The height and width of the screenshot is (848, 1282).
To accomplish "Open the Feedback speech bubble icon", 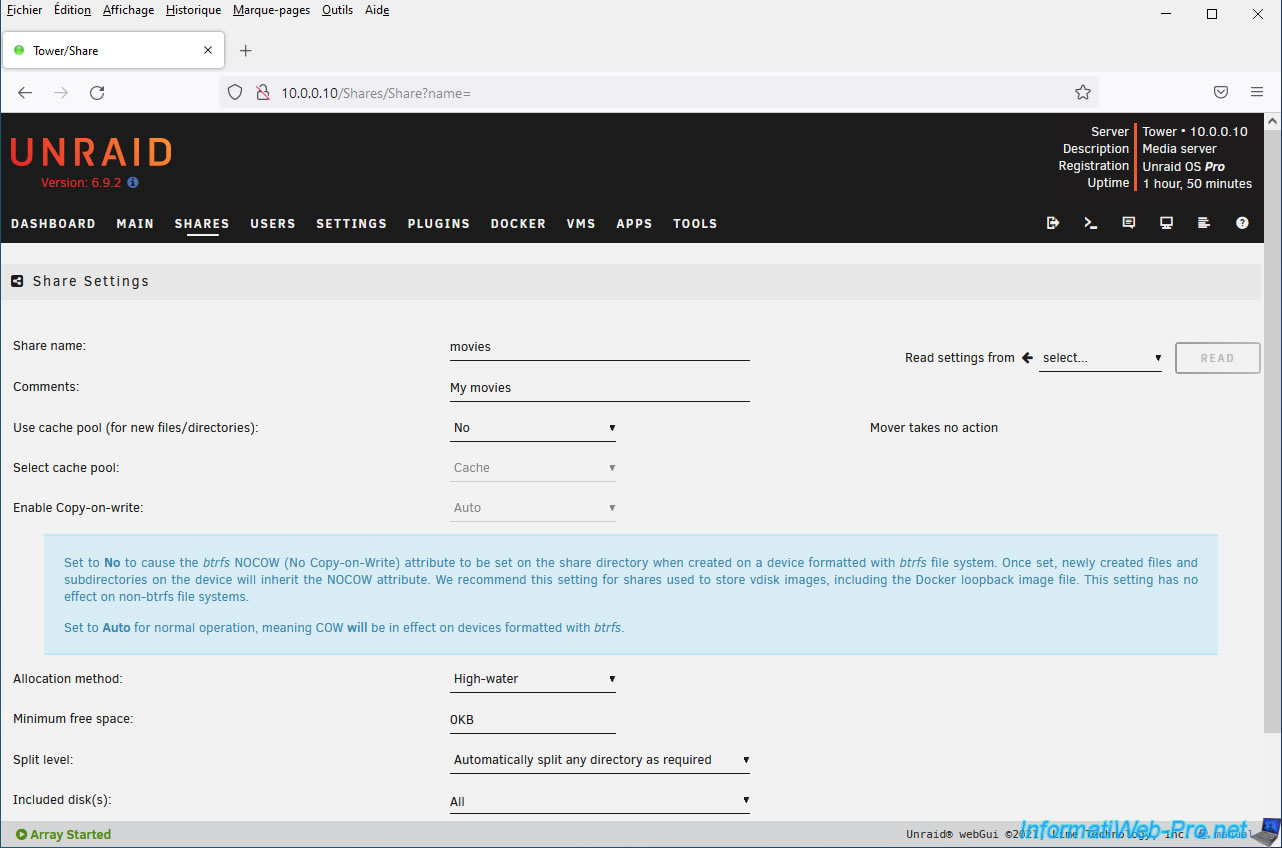I will (1128, 223).
